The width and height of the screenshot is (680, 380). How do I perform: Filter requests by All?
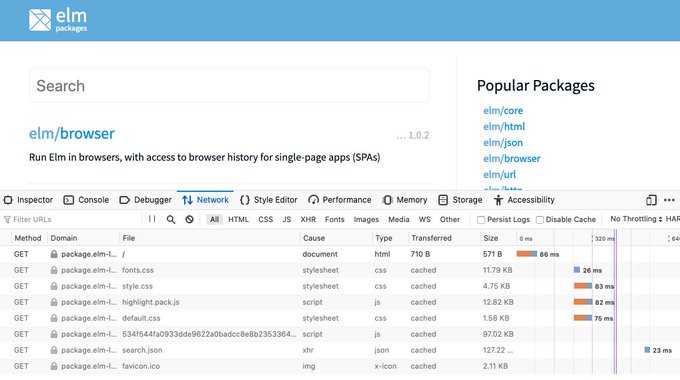[214, 219]
